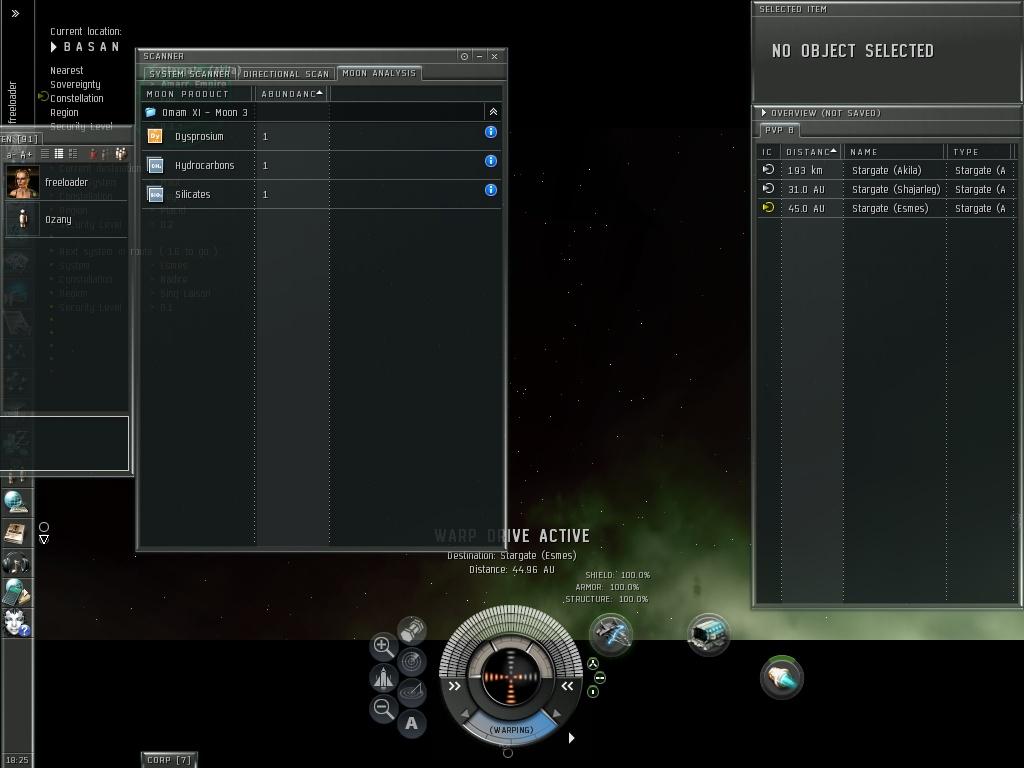Click the Dysprosium product icon
The image size is (1024, 768).
tap(155, 136)
